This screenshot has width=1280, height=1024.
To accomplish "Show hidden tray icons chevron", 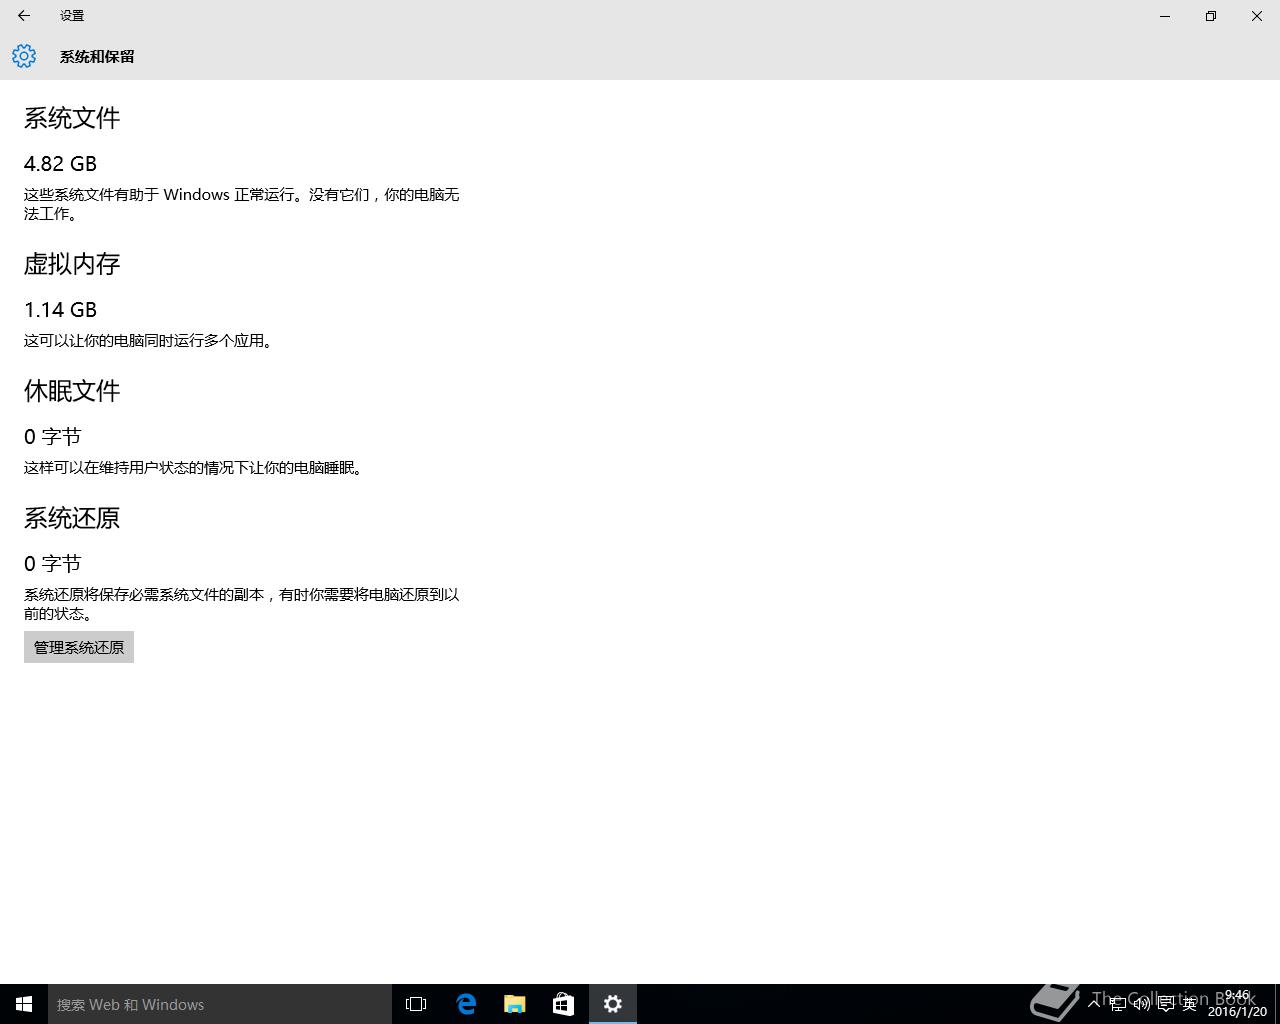I will point(1094,1004).
